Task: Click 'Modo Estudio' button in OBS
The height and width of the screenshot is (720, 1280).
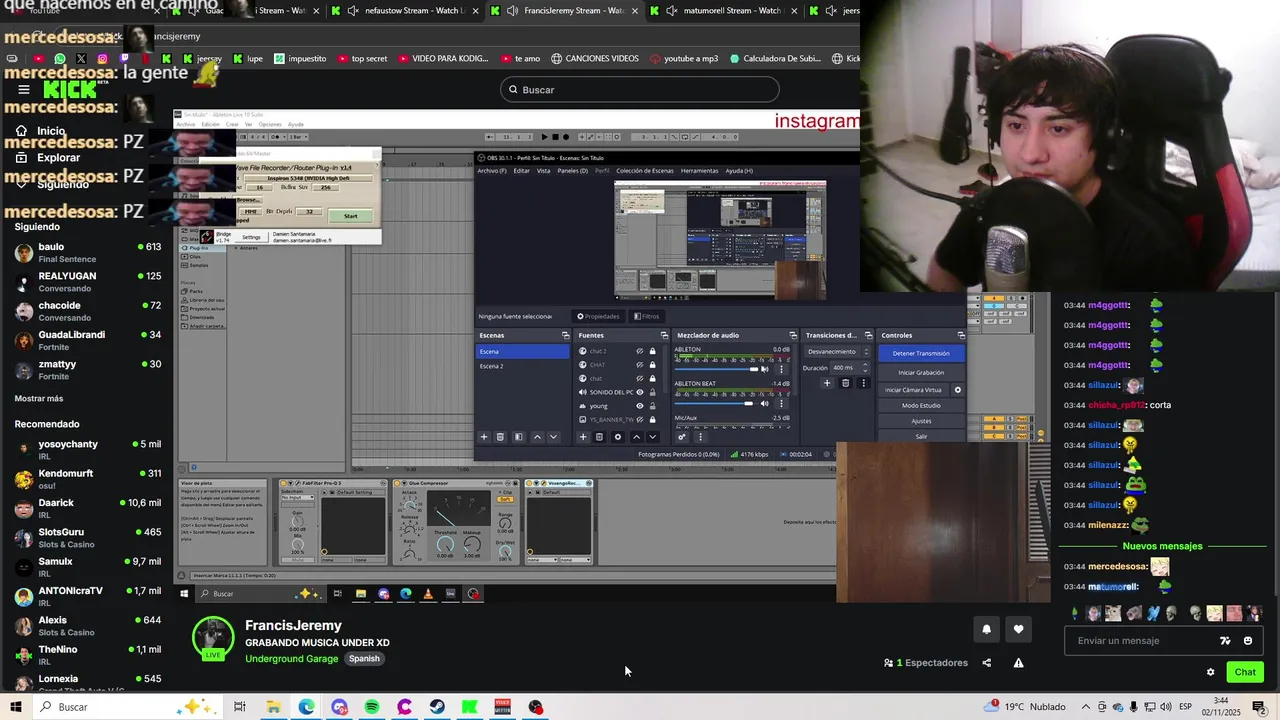Action: click(x=921, y=406)
